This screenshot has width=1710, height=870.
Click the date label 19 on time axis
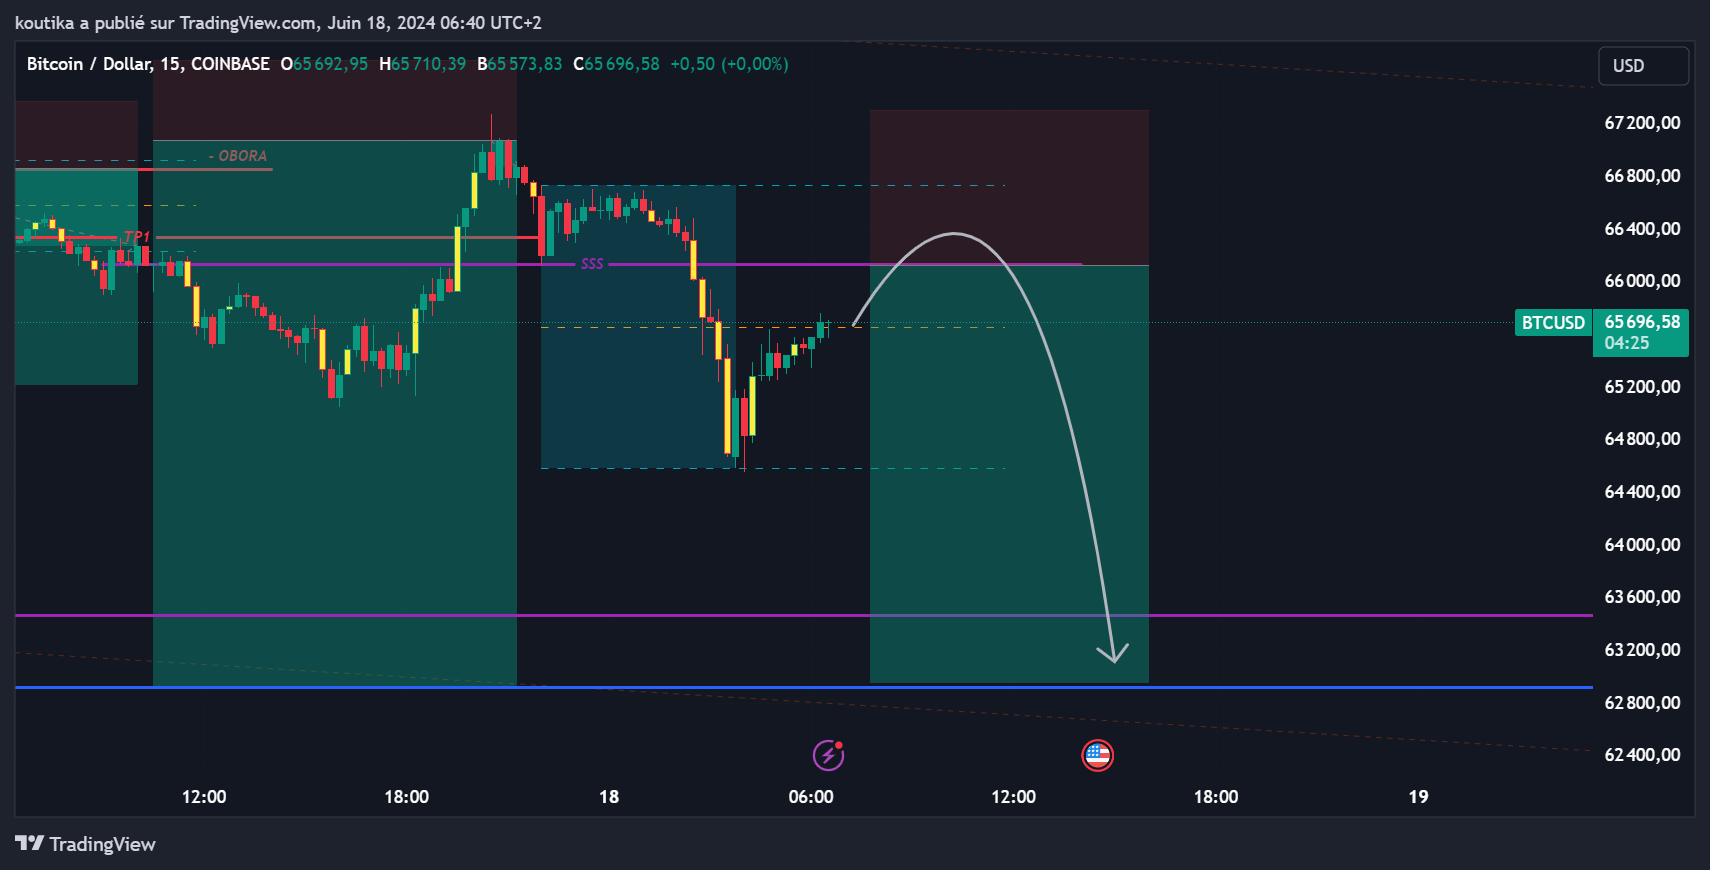[1418, 797]
